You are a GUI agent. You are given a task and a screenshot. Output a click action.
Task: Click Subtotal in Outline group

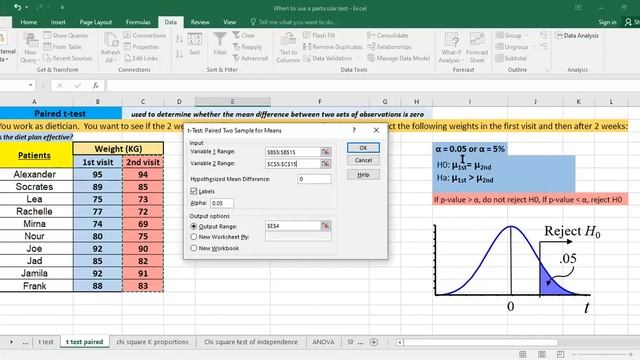click(x=511, y=58)
